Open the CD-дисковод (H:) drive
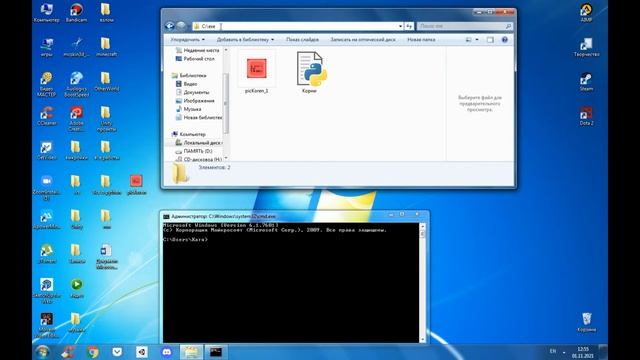The height and width of the screenshot is (360, 640). [x=198, y=159]
